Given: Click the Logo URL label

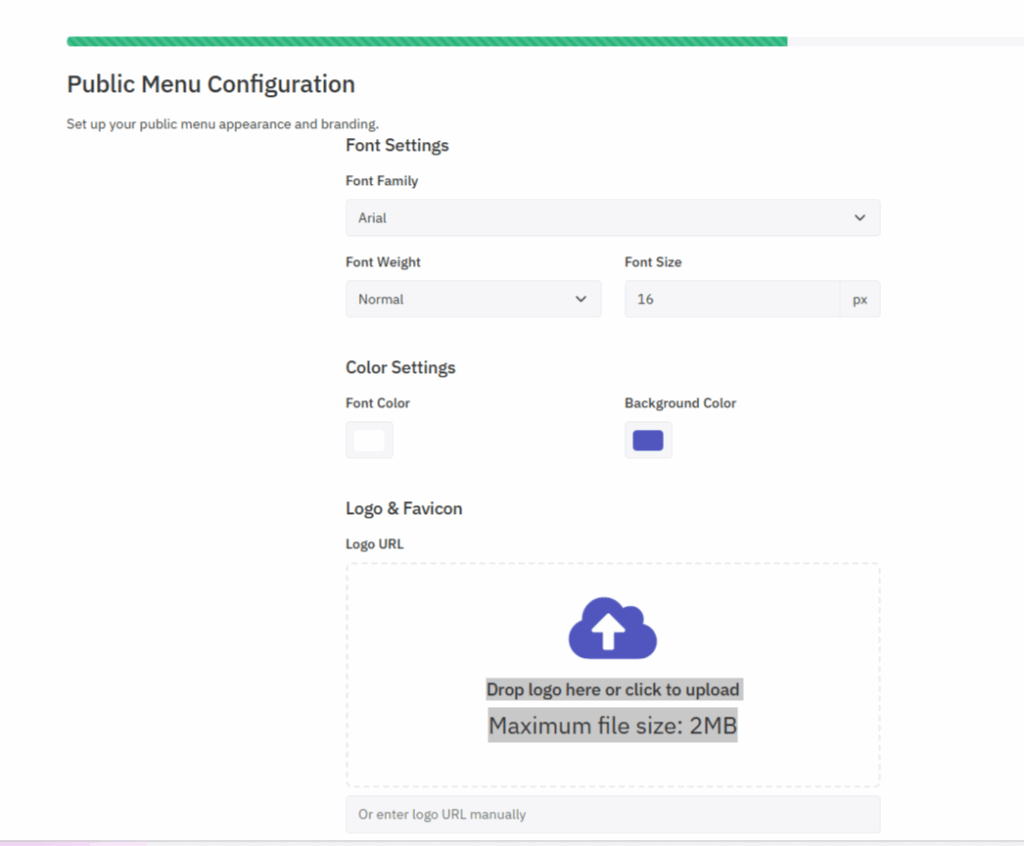Looking at the screenshot, I should (x=374, y=544).
